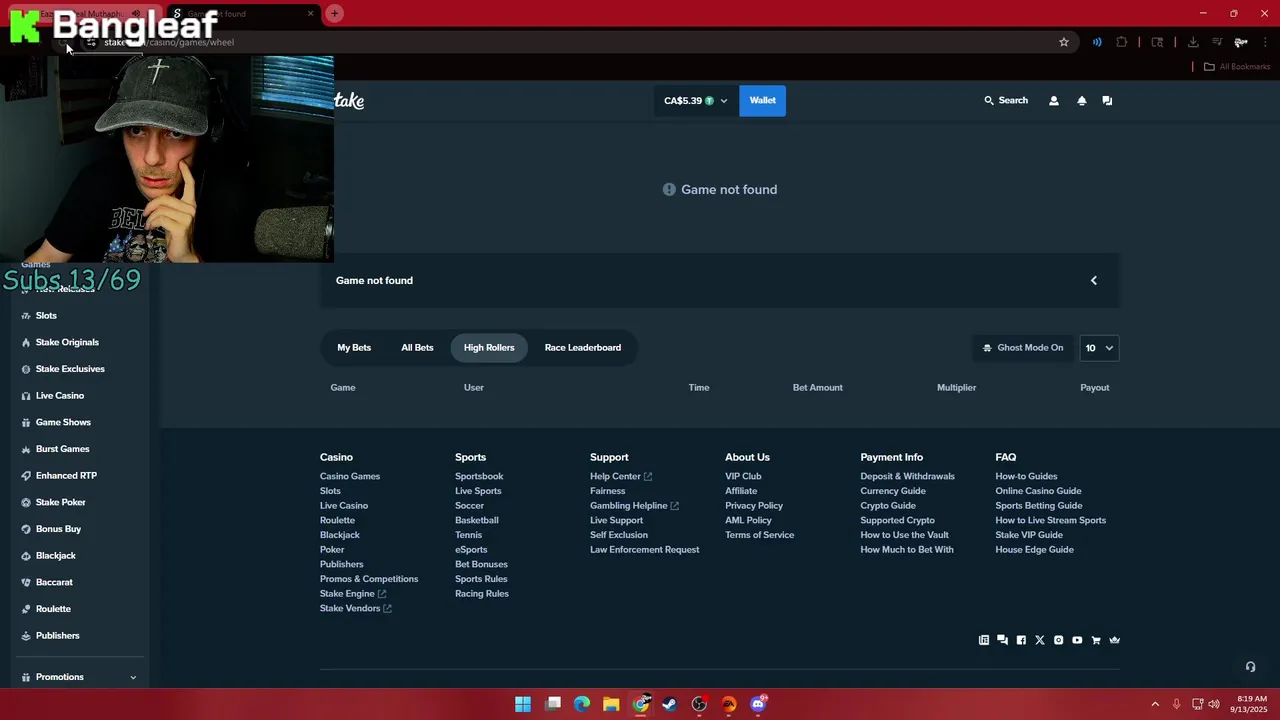Open the All Bookmarks folder

[1236, 67]
